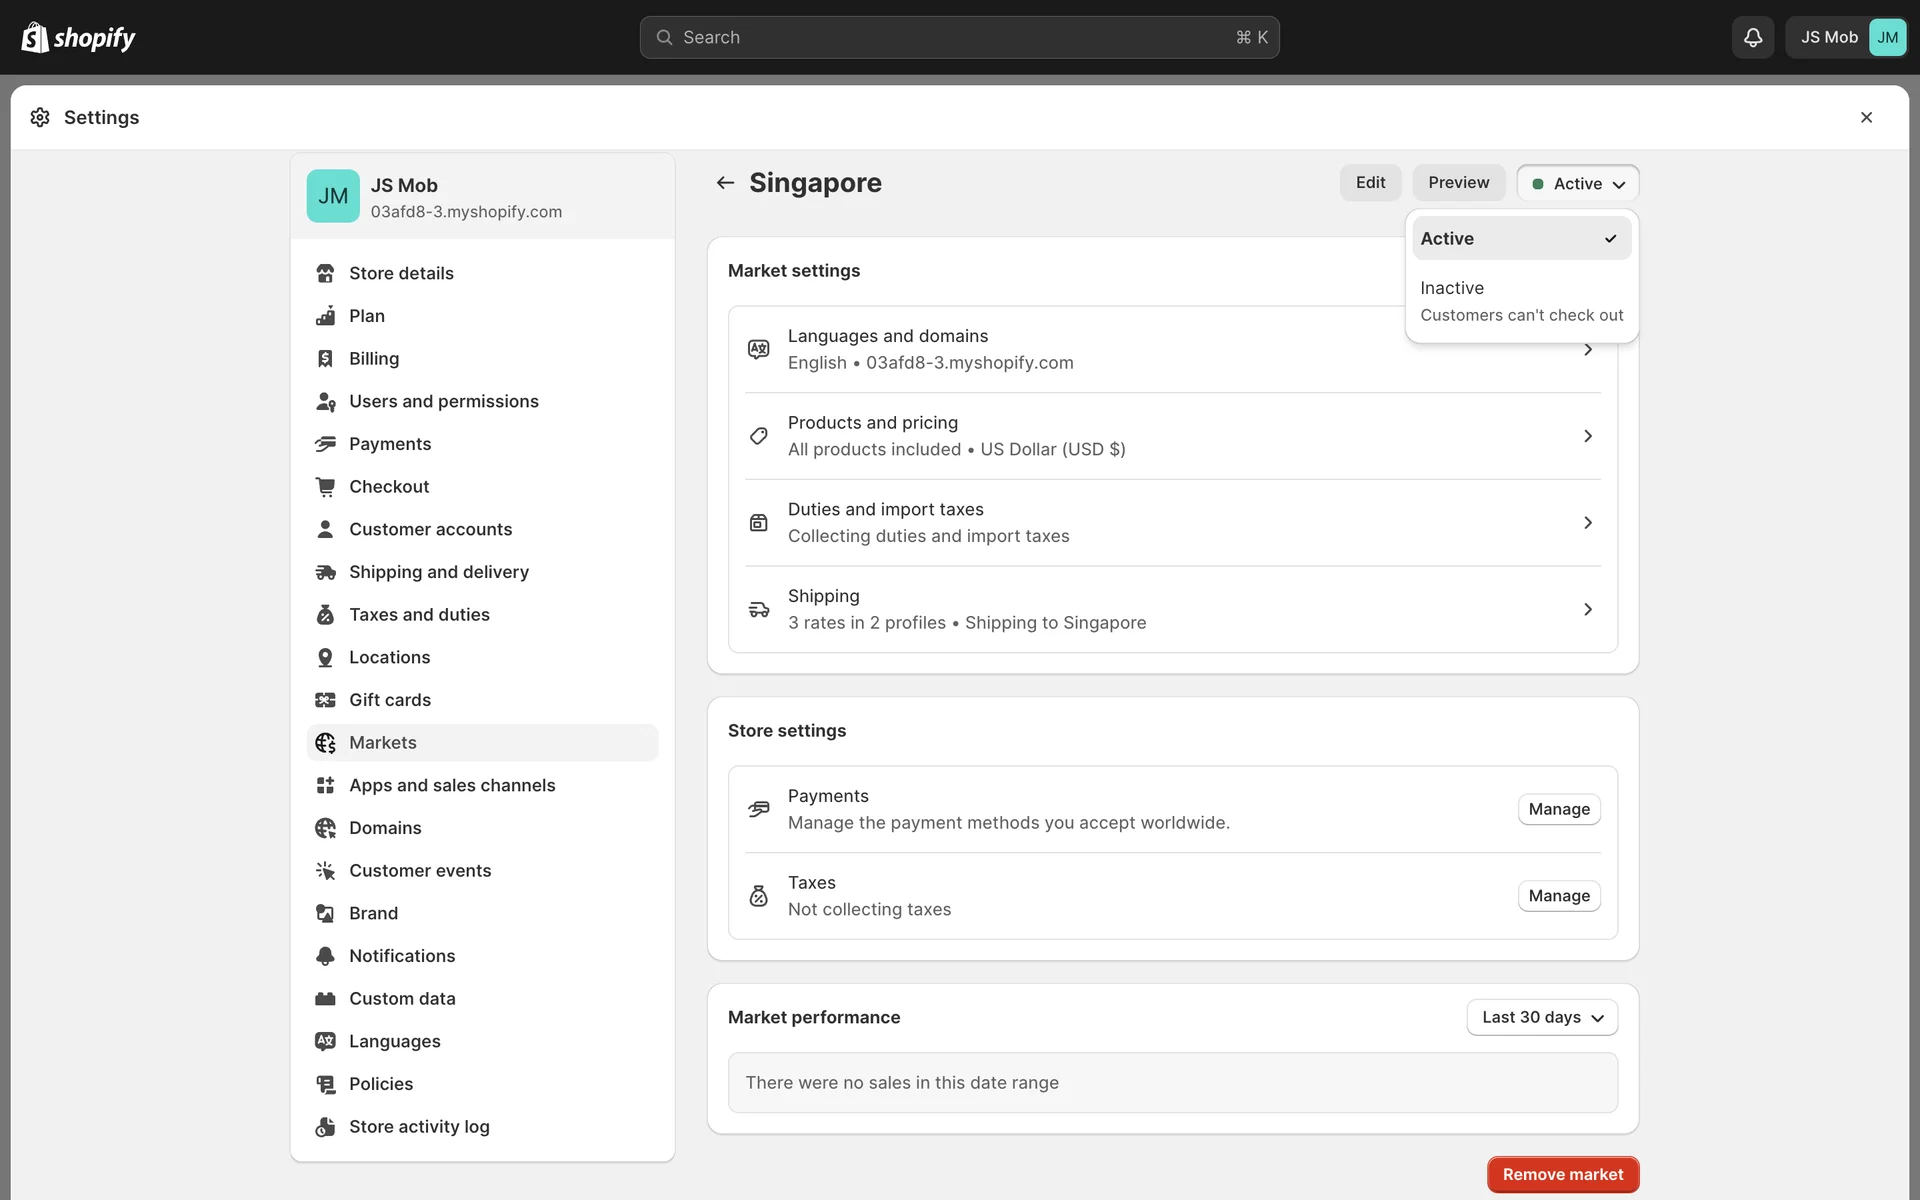Click the Shopify logo
Viewport: 1920px width, 1200px height.
(x=78, y=37)
